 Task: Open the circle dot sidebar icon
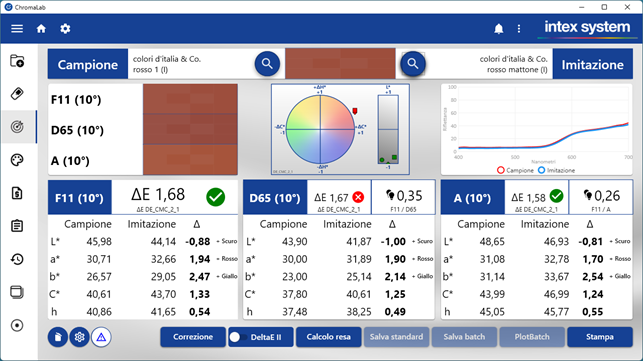tap(17, 325)
